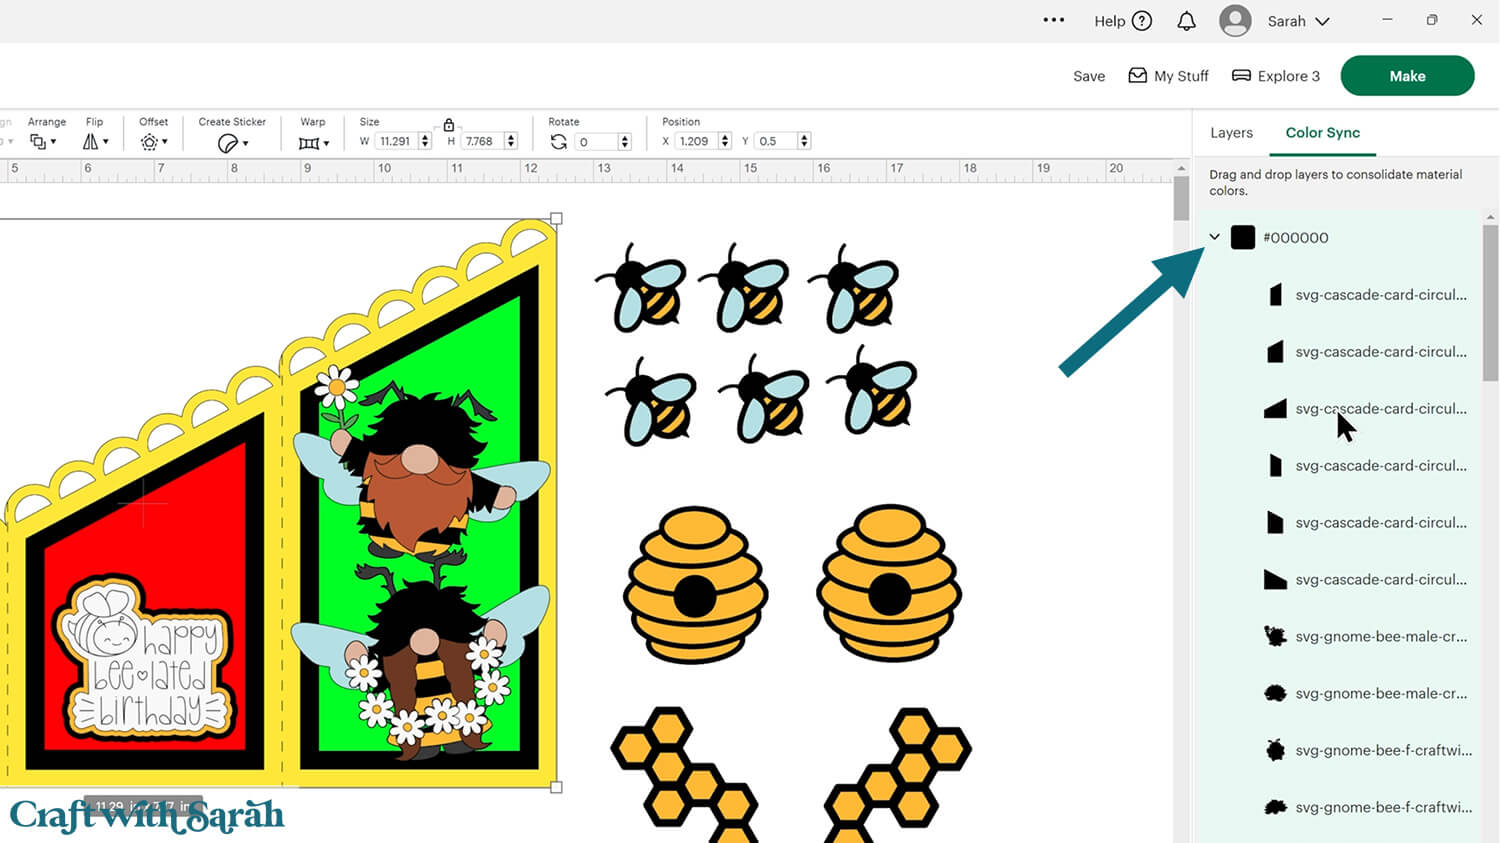Open the Warp dropdown arrow
The width and height of the screenshot is (1500, 843).
point(326,144)
